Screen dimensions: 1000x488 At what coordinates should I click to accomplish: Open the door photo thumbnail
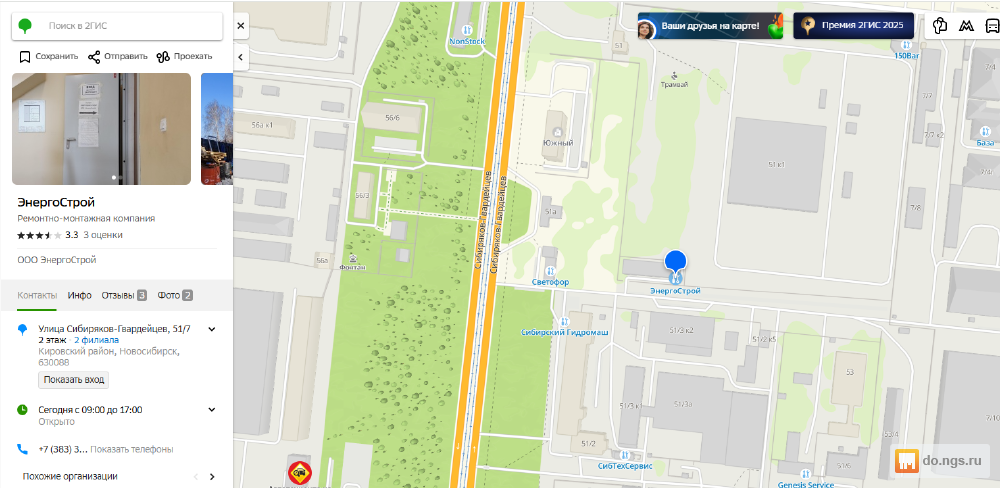[101, 129]
